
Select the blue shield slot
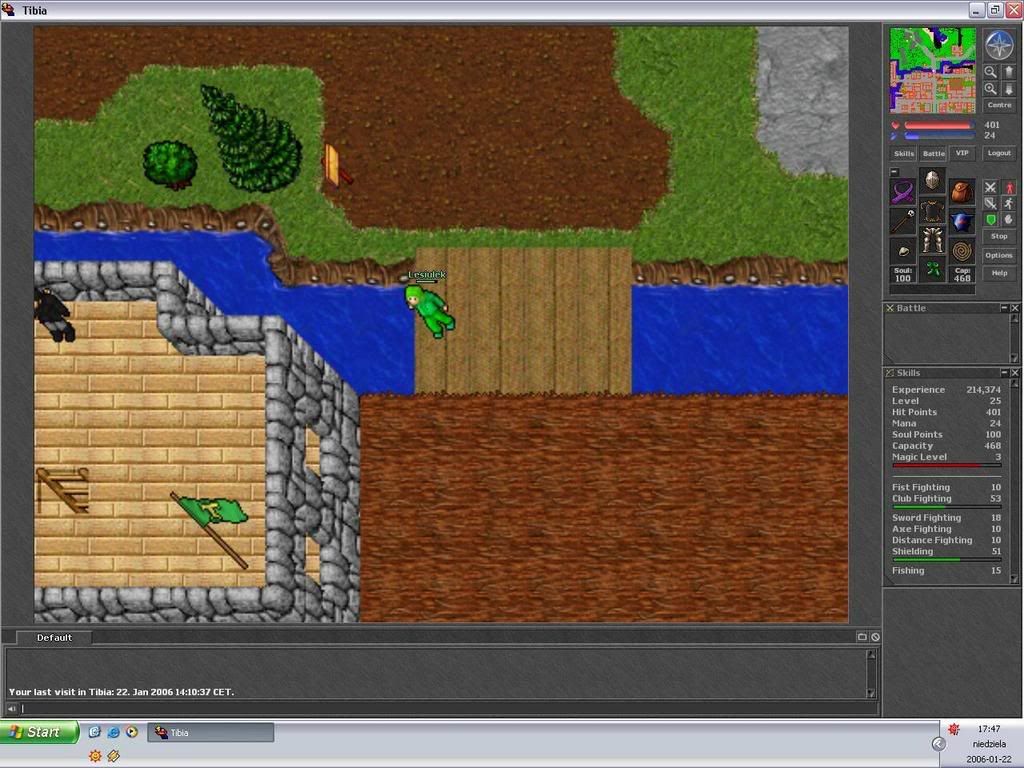click(962, 221)
